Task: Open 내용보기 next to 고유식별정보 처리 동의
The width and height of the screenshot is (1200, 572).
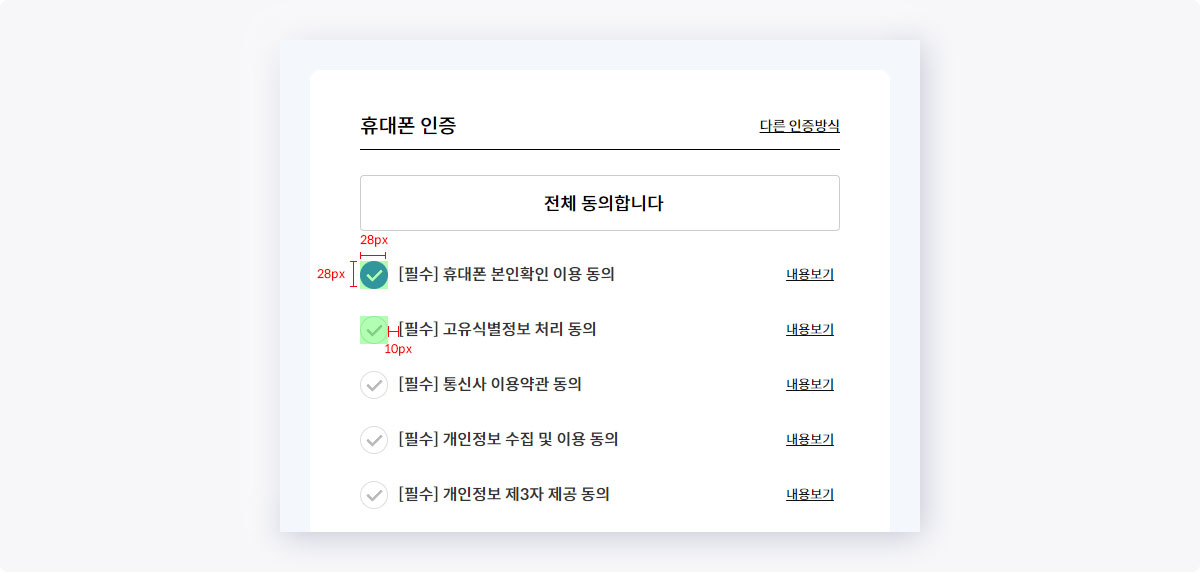Action: point(810,330)
